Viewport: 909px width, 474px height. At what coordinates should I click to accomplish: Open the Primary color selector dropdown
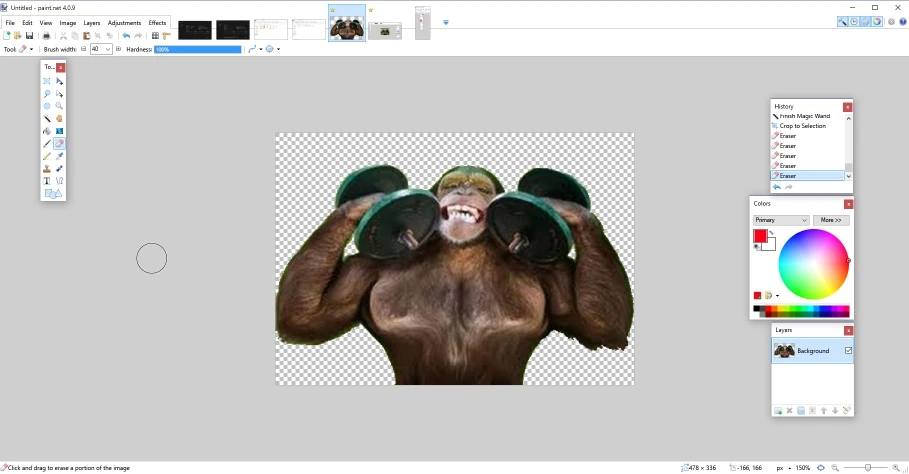[781, 220]
